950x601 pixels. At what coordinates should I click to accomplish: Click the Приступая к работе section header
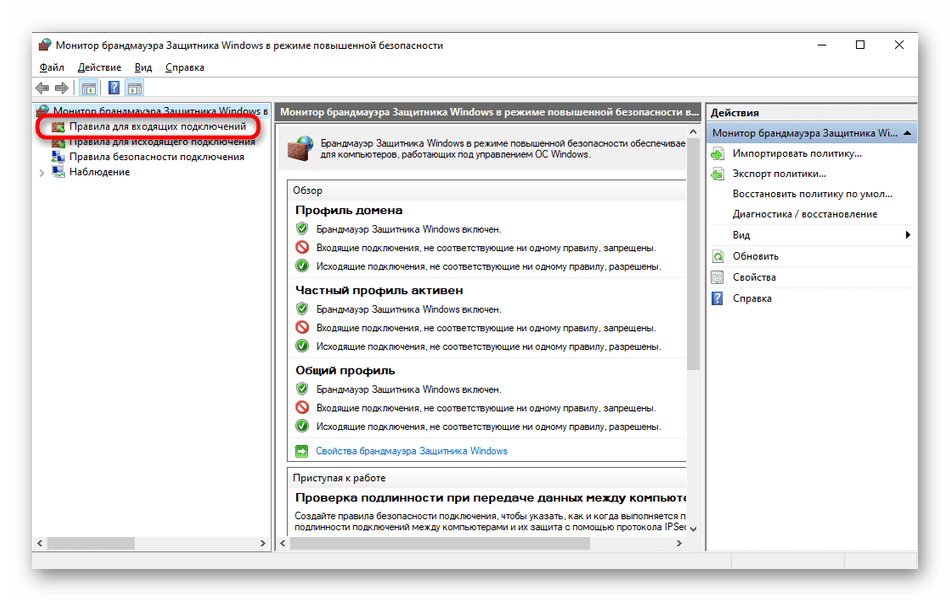point(487,478)
